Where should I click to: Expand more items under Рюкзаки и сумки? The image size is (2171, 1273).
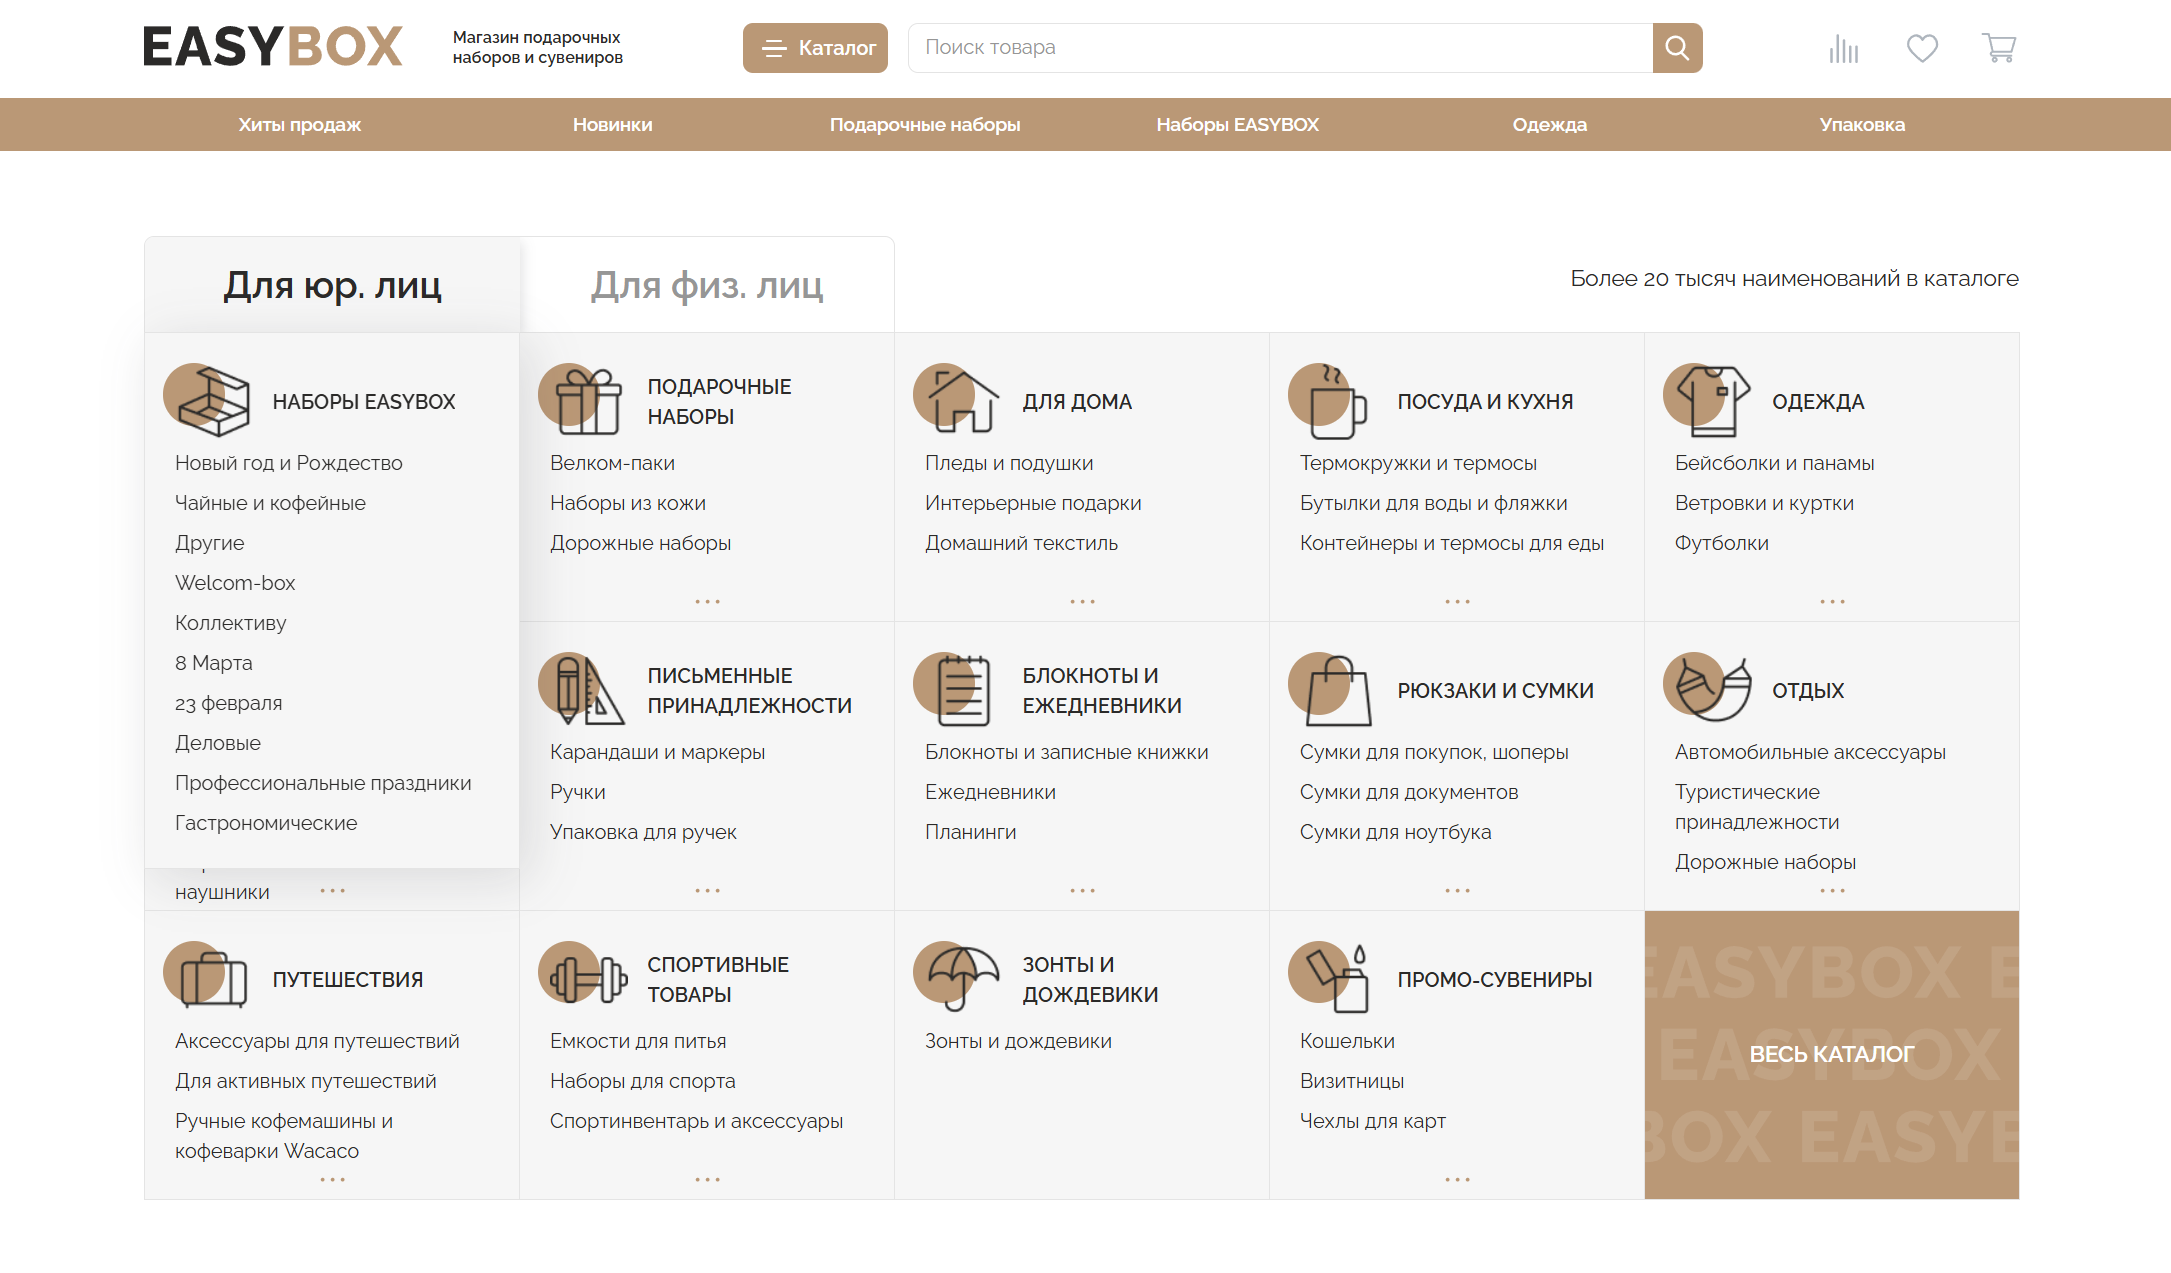coord(1457,890)
